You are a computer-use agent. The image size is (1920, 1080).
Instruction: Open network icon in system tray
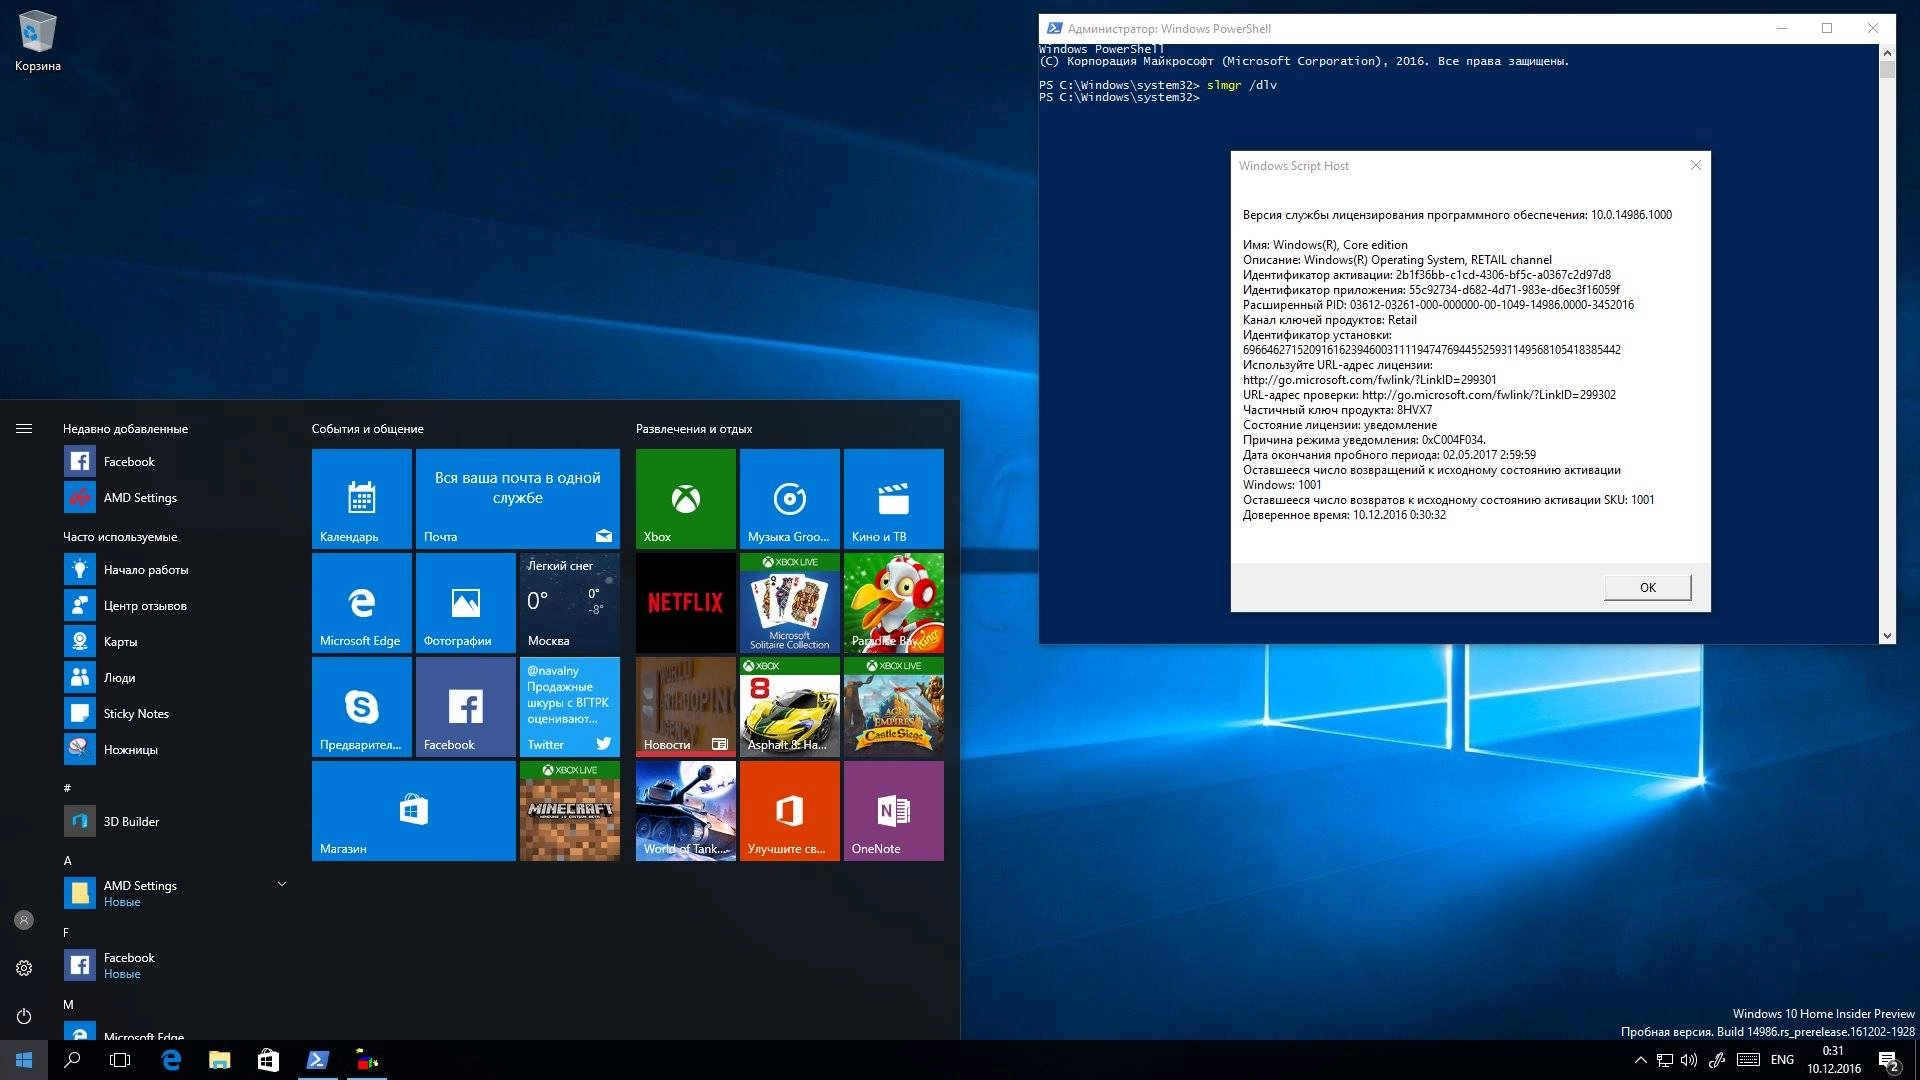[1664, 1060]
